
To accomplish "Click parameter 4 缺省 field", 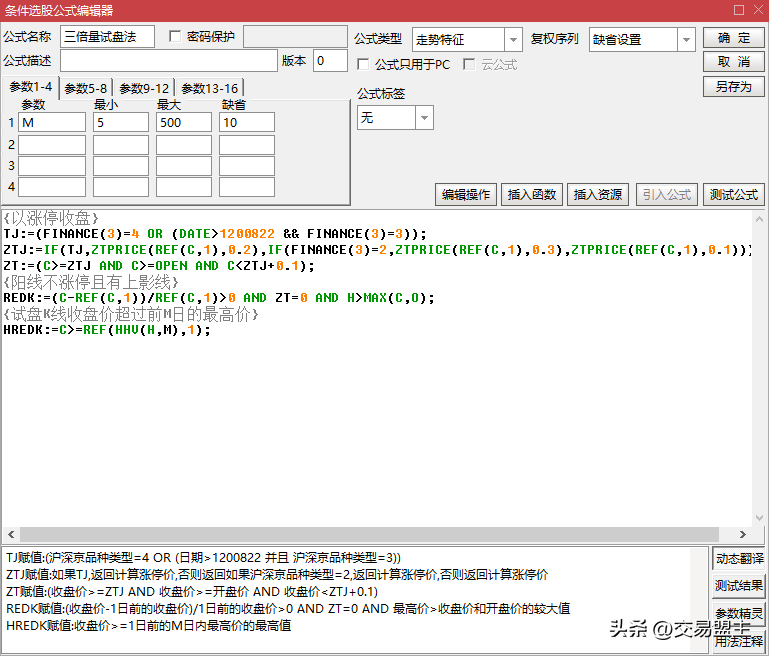I will 247,187.
